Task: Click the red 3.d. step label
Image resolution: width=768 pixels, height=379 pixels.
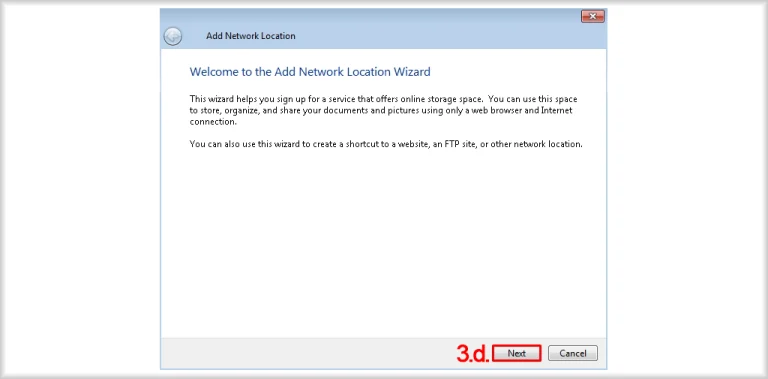Action: [473, 353]
